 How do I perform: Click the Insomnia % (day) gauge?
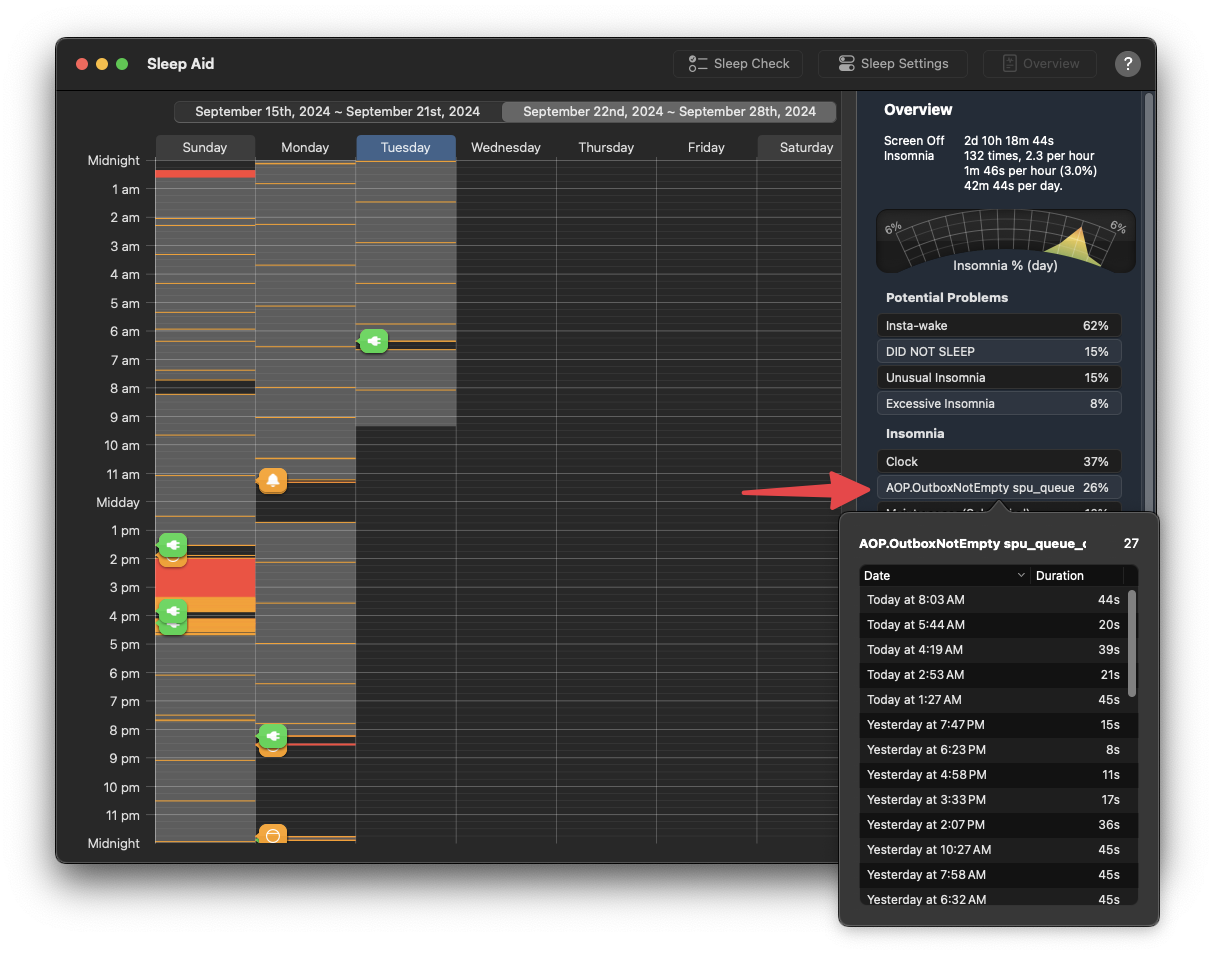tap(1005, 242)
